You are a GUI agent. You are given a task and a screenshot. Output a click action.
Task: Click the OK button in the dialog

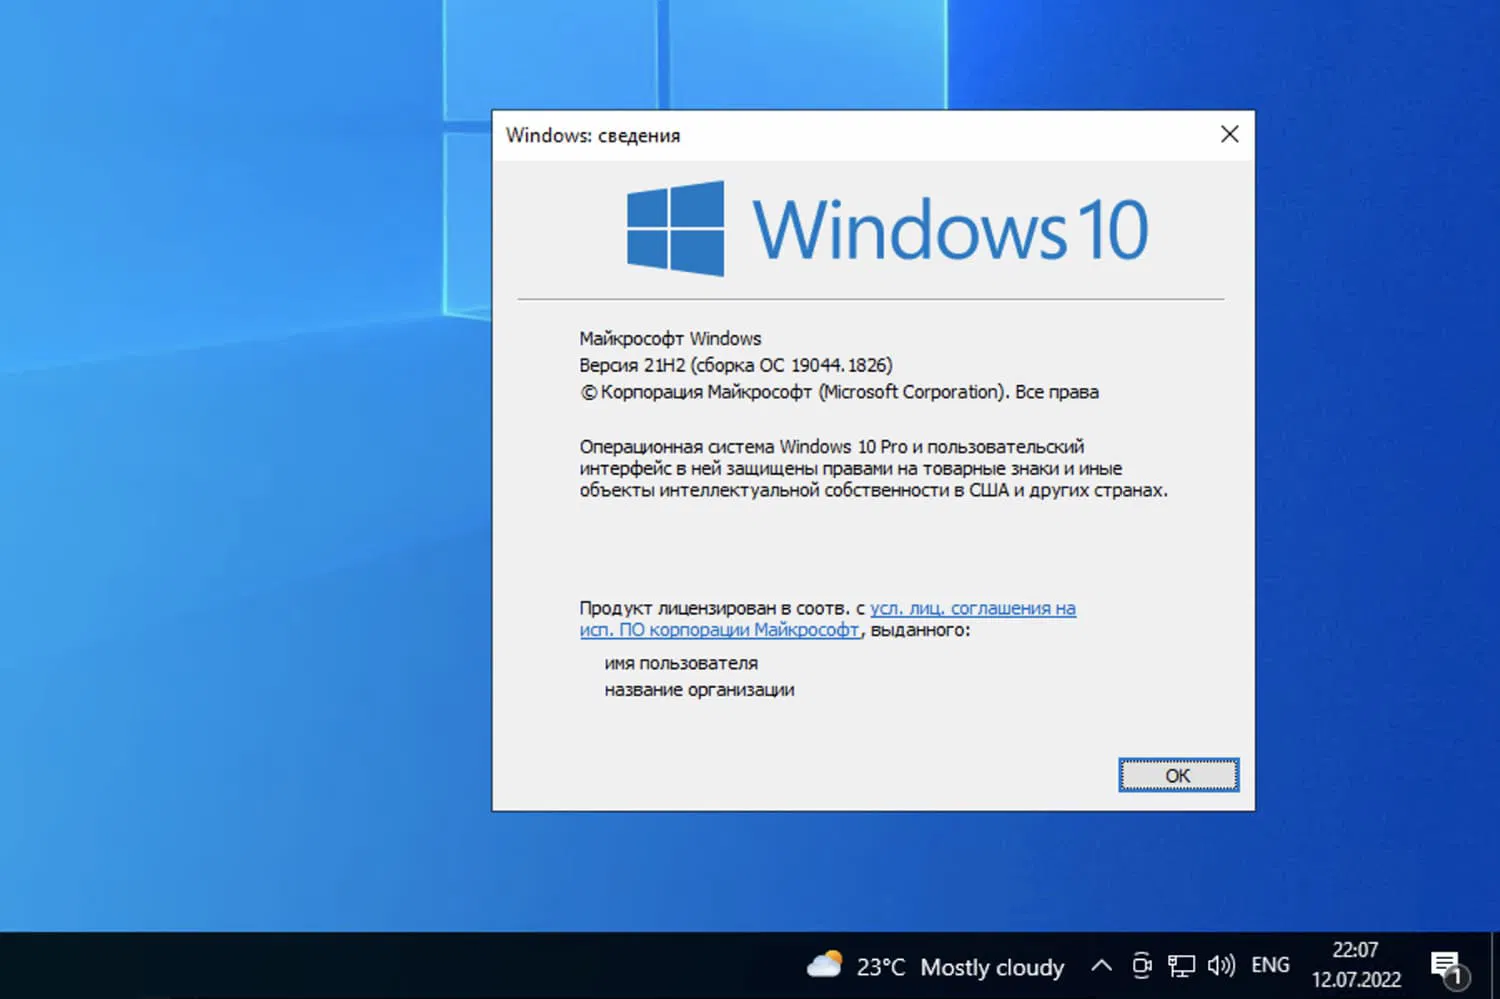[x=1178, y=775]
